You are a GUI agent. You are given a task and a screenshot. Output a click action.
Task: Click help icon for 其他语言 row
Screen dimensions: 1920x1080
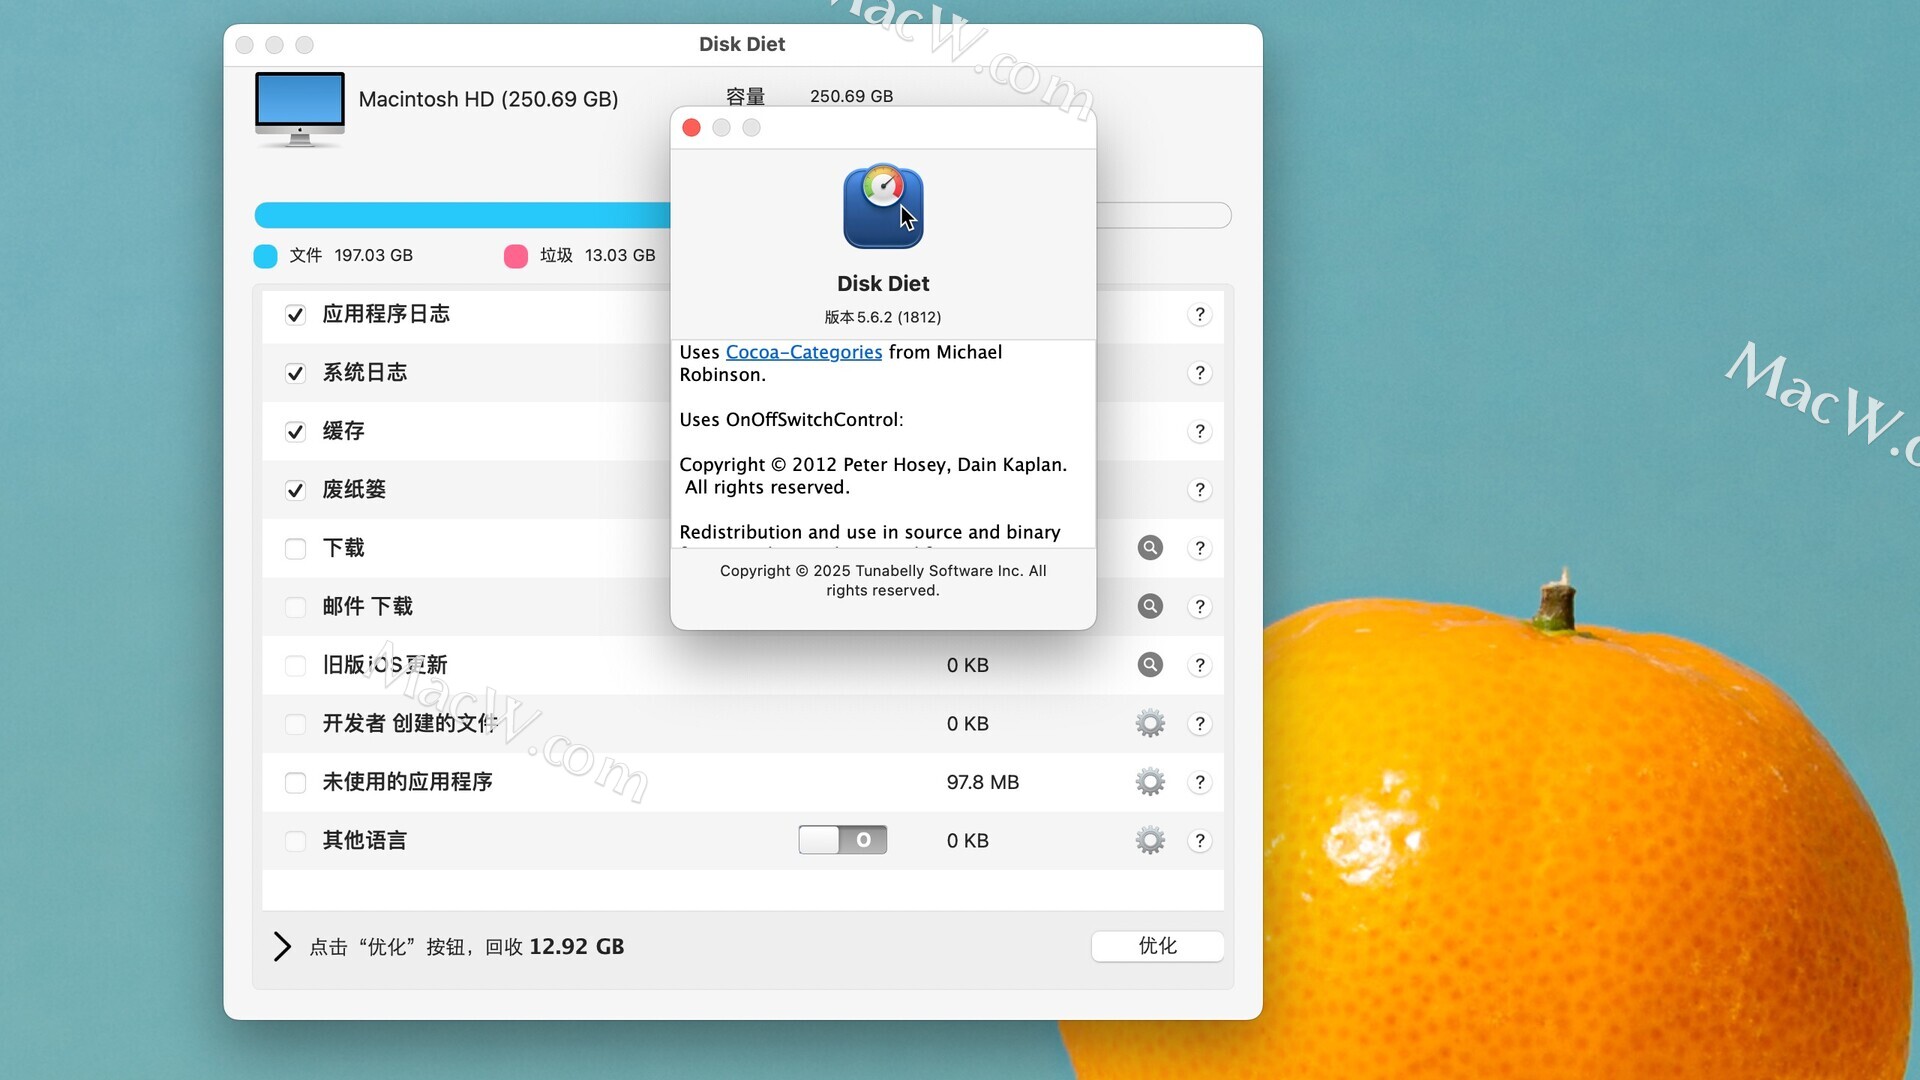coord(1199,841)
